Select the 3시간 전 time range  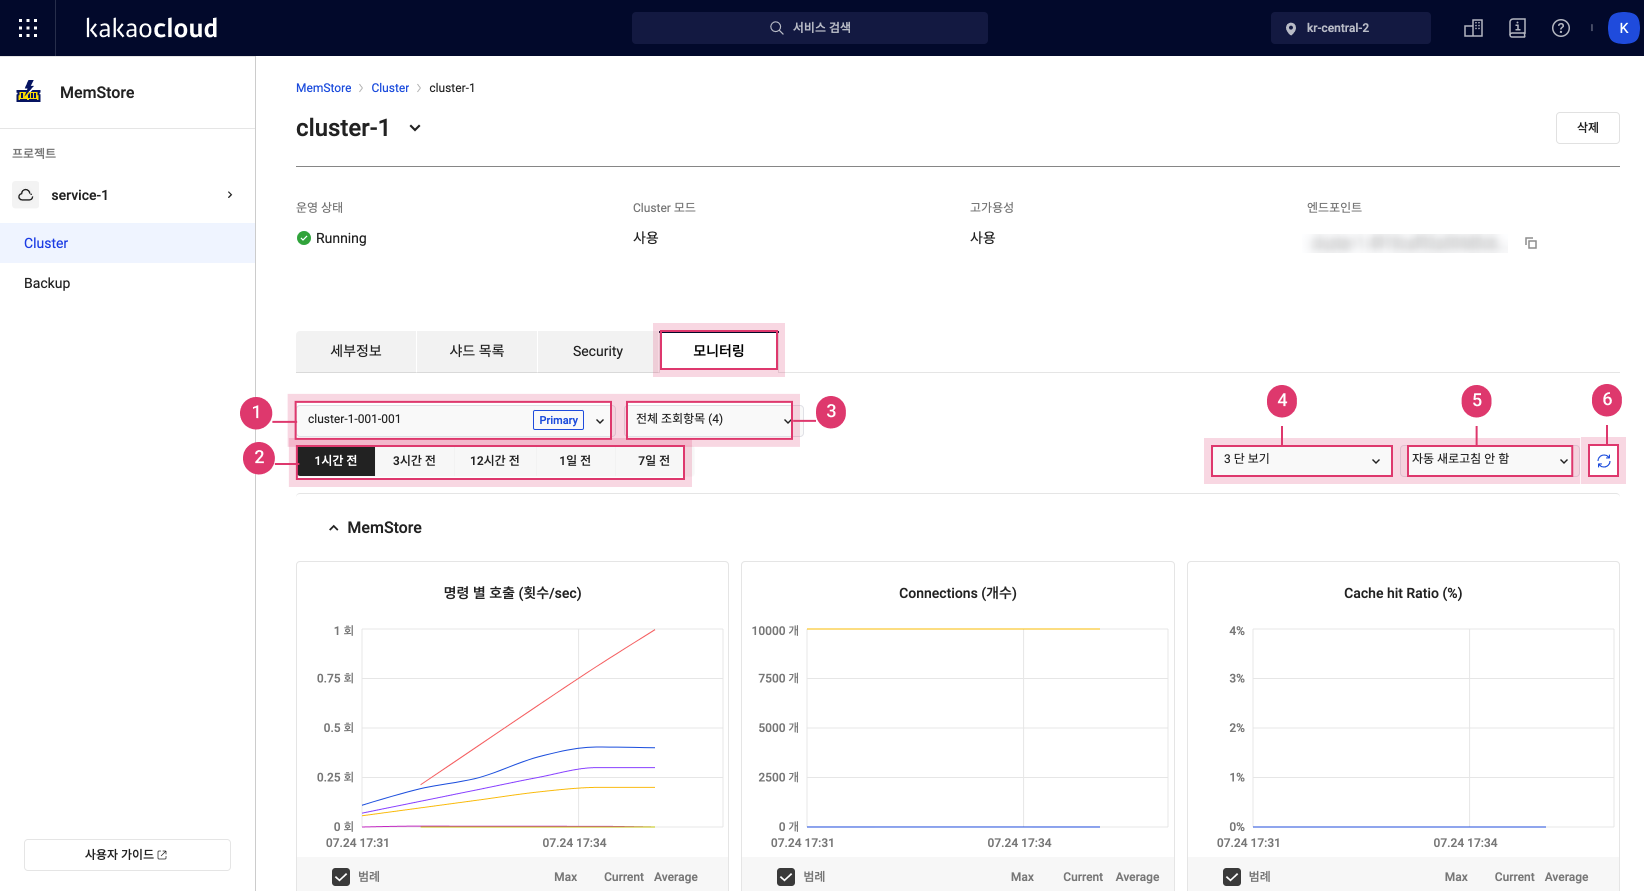pyautogui.click(x=414, y=461)
